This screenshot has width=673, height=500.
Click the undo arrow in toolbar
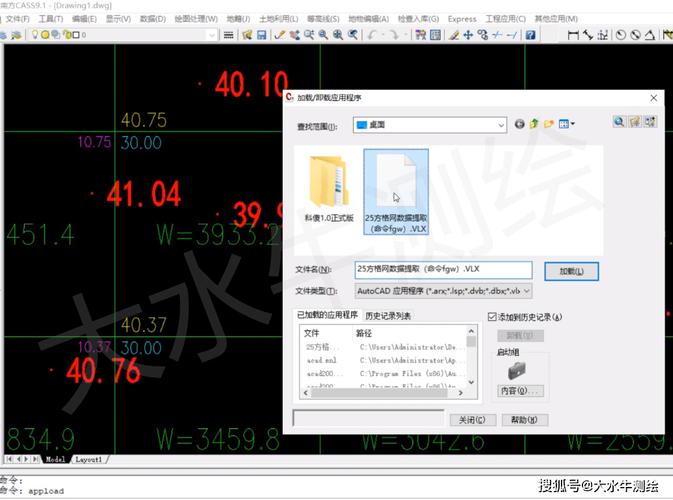coord(373,35)
